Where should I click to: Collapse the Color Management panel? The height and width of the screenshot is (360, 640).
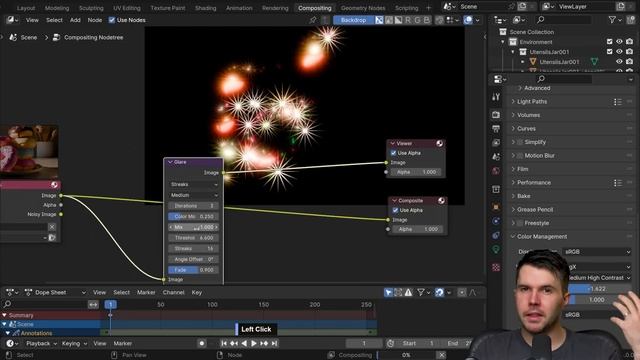tap(542, 237)
